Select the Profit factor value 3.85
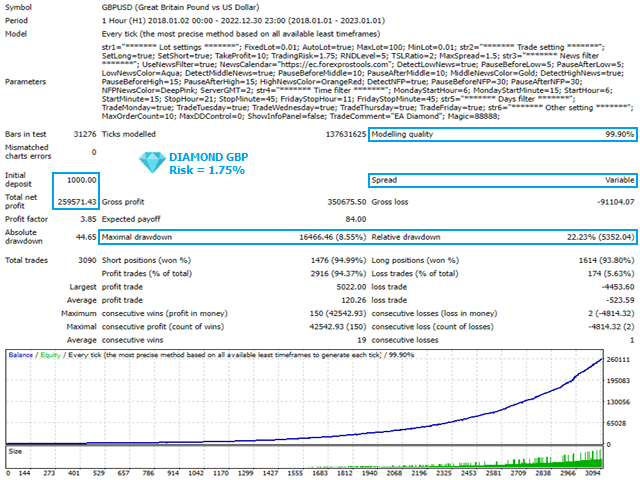The width and height of the screenshot is (640, 480). tap(89, 219)
